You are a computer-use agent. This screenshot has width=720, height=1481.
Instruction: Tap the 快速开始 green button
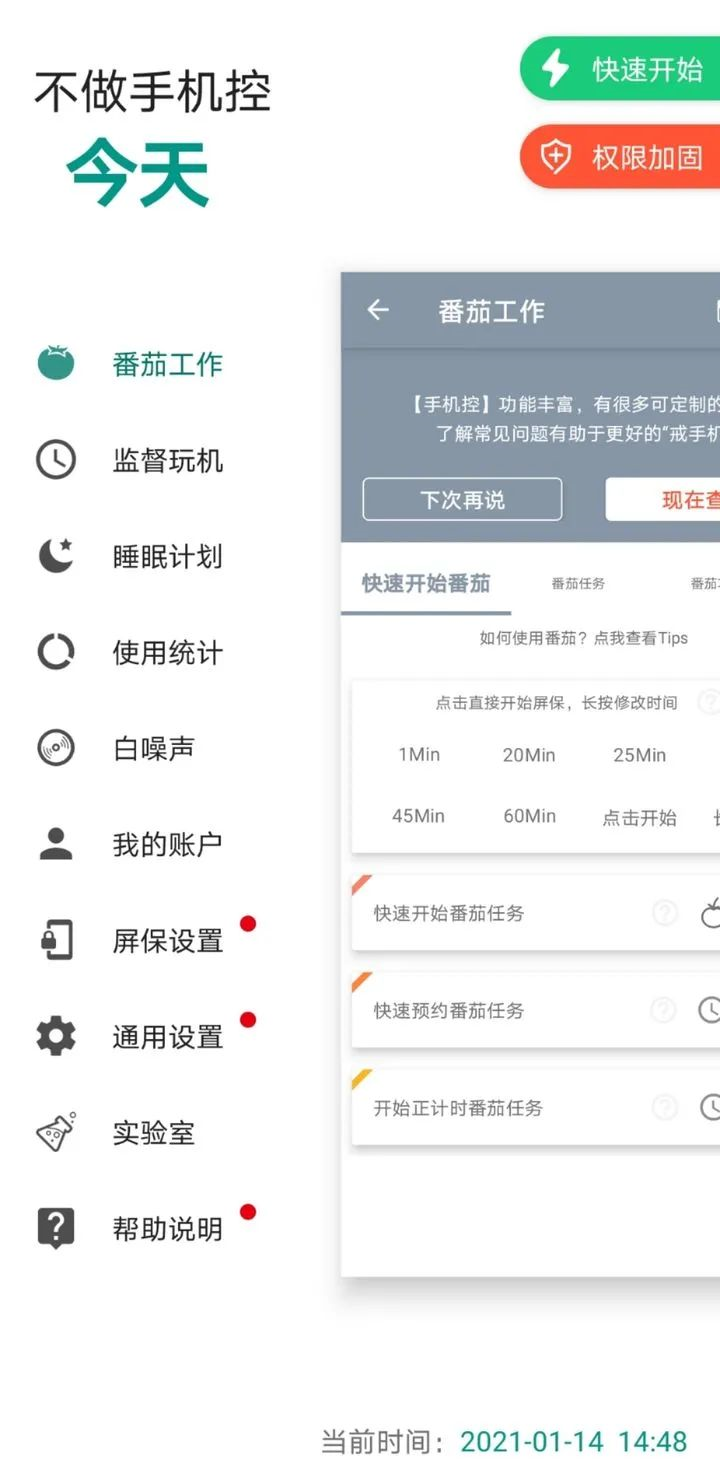point(620,69)
